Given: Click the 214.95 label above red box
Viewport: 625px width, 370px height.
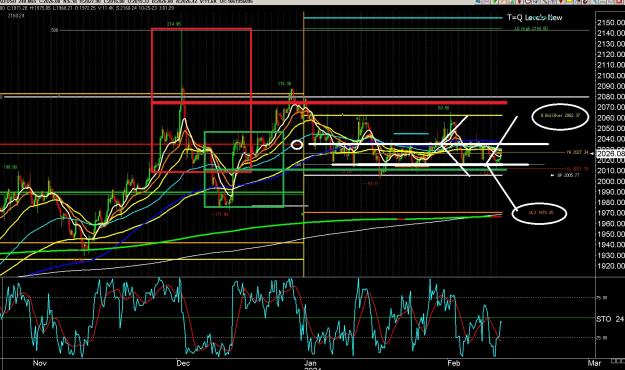Looking at the screenshot, I should (174, 24).
